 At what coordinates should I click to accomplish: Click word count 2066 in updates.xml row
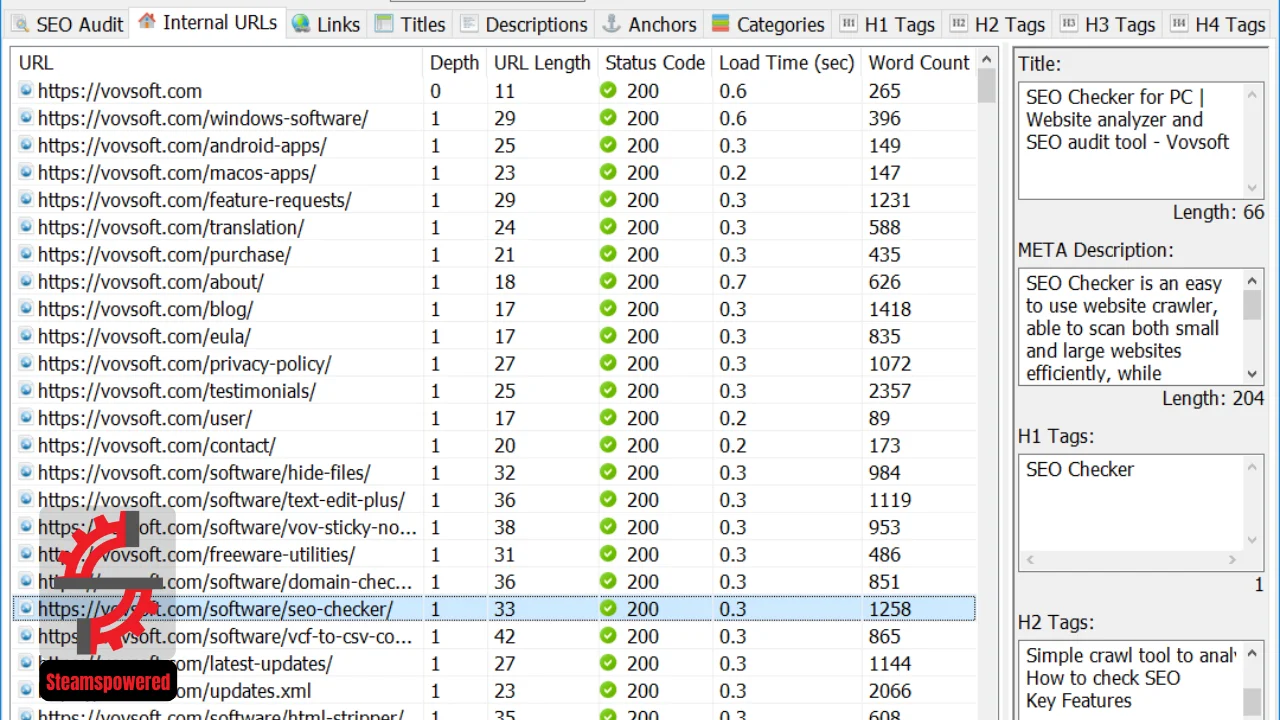[x=890, y=691]
